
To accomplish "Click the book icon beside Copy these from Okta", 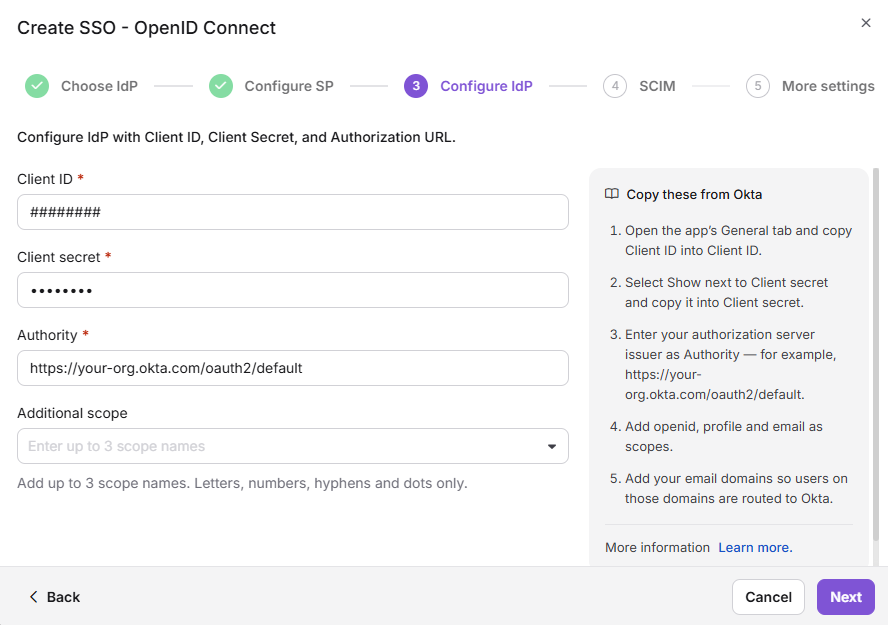I will 612,194.
